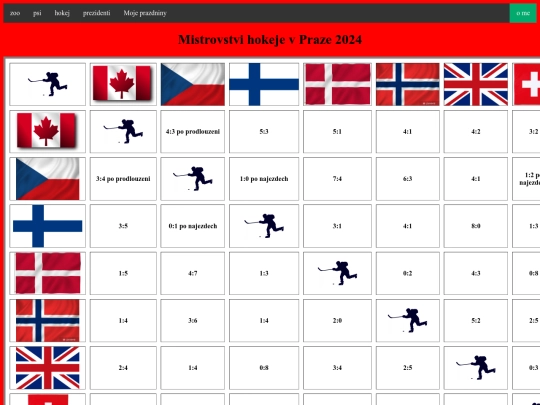Click the hockey player icon in top-left cell
540x405 pixels.
pyautogui.click(x=47, y=84)
